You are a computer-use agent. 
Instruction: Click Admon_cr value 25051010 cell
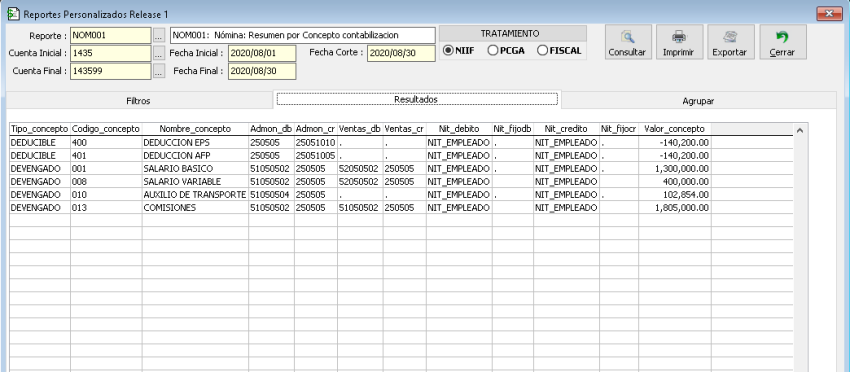[x=315, y=142]
